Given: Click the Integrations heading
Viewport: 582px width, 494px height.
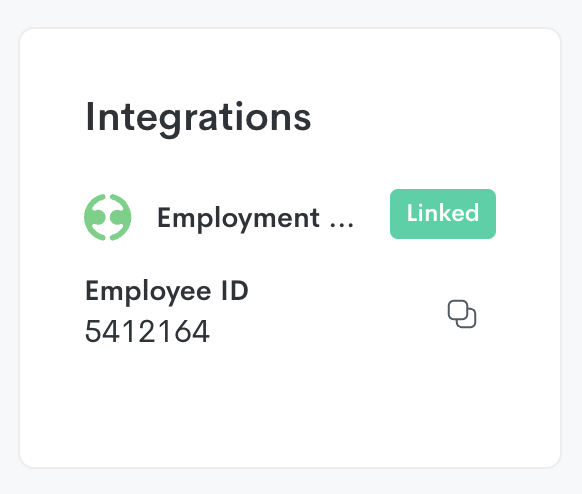Looking at the screenshot, I should coord(198,118).
